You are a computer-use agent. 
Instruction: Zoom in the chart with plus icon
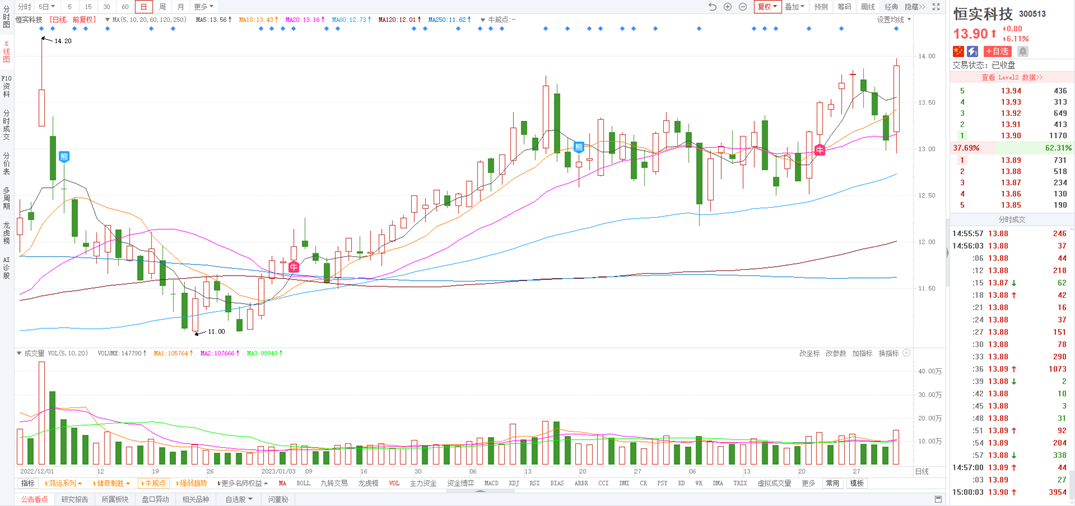727,7
